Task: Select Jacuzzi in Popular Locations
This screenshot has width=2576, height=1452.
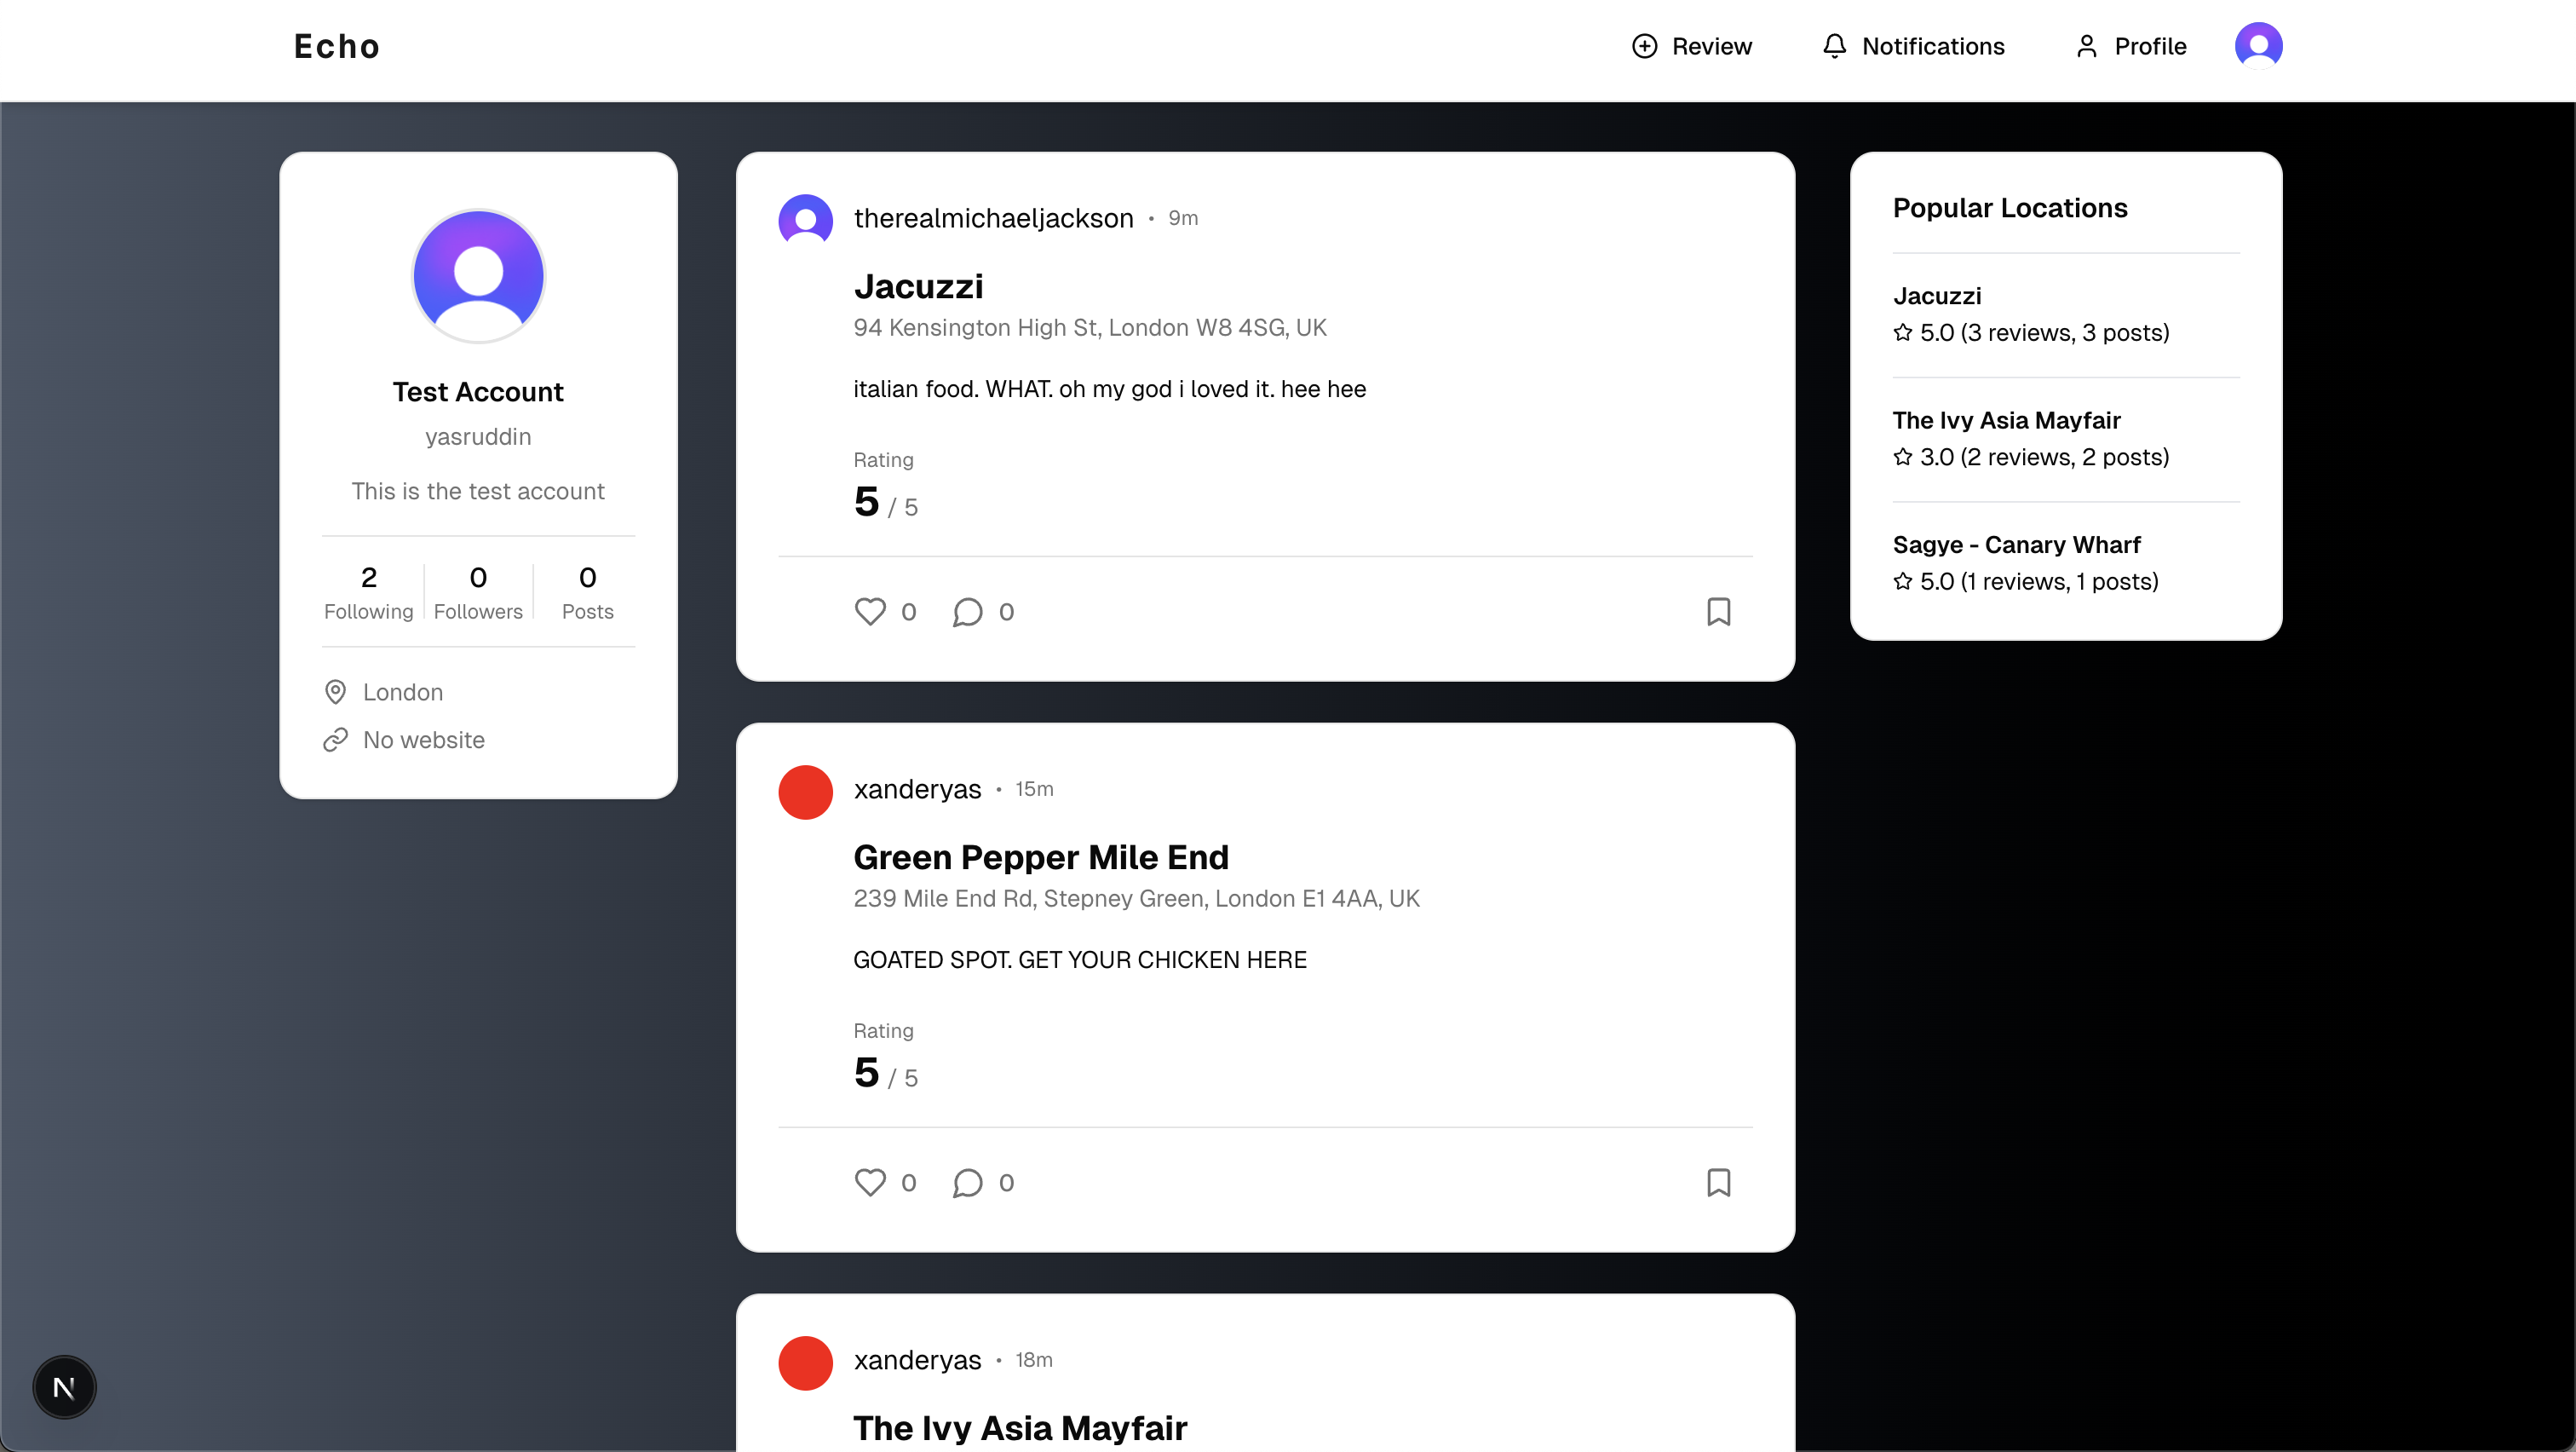Action: tap(1936, 296)
